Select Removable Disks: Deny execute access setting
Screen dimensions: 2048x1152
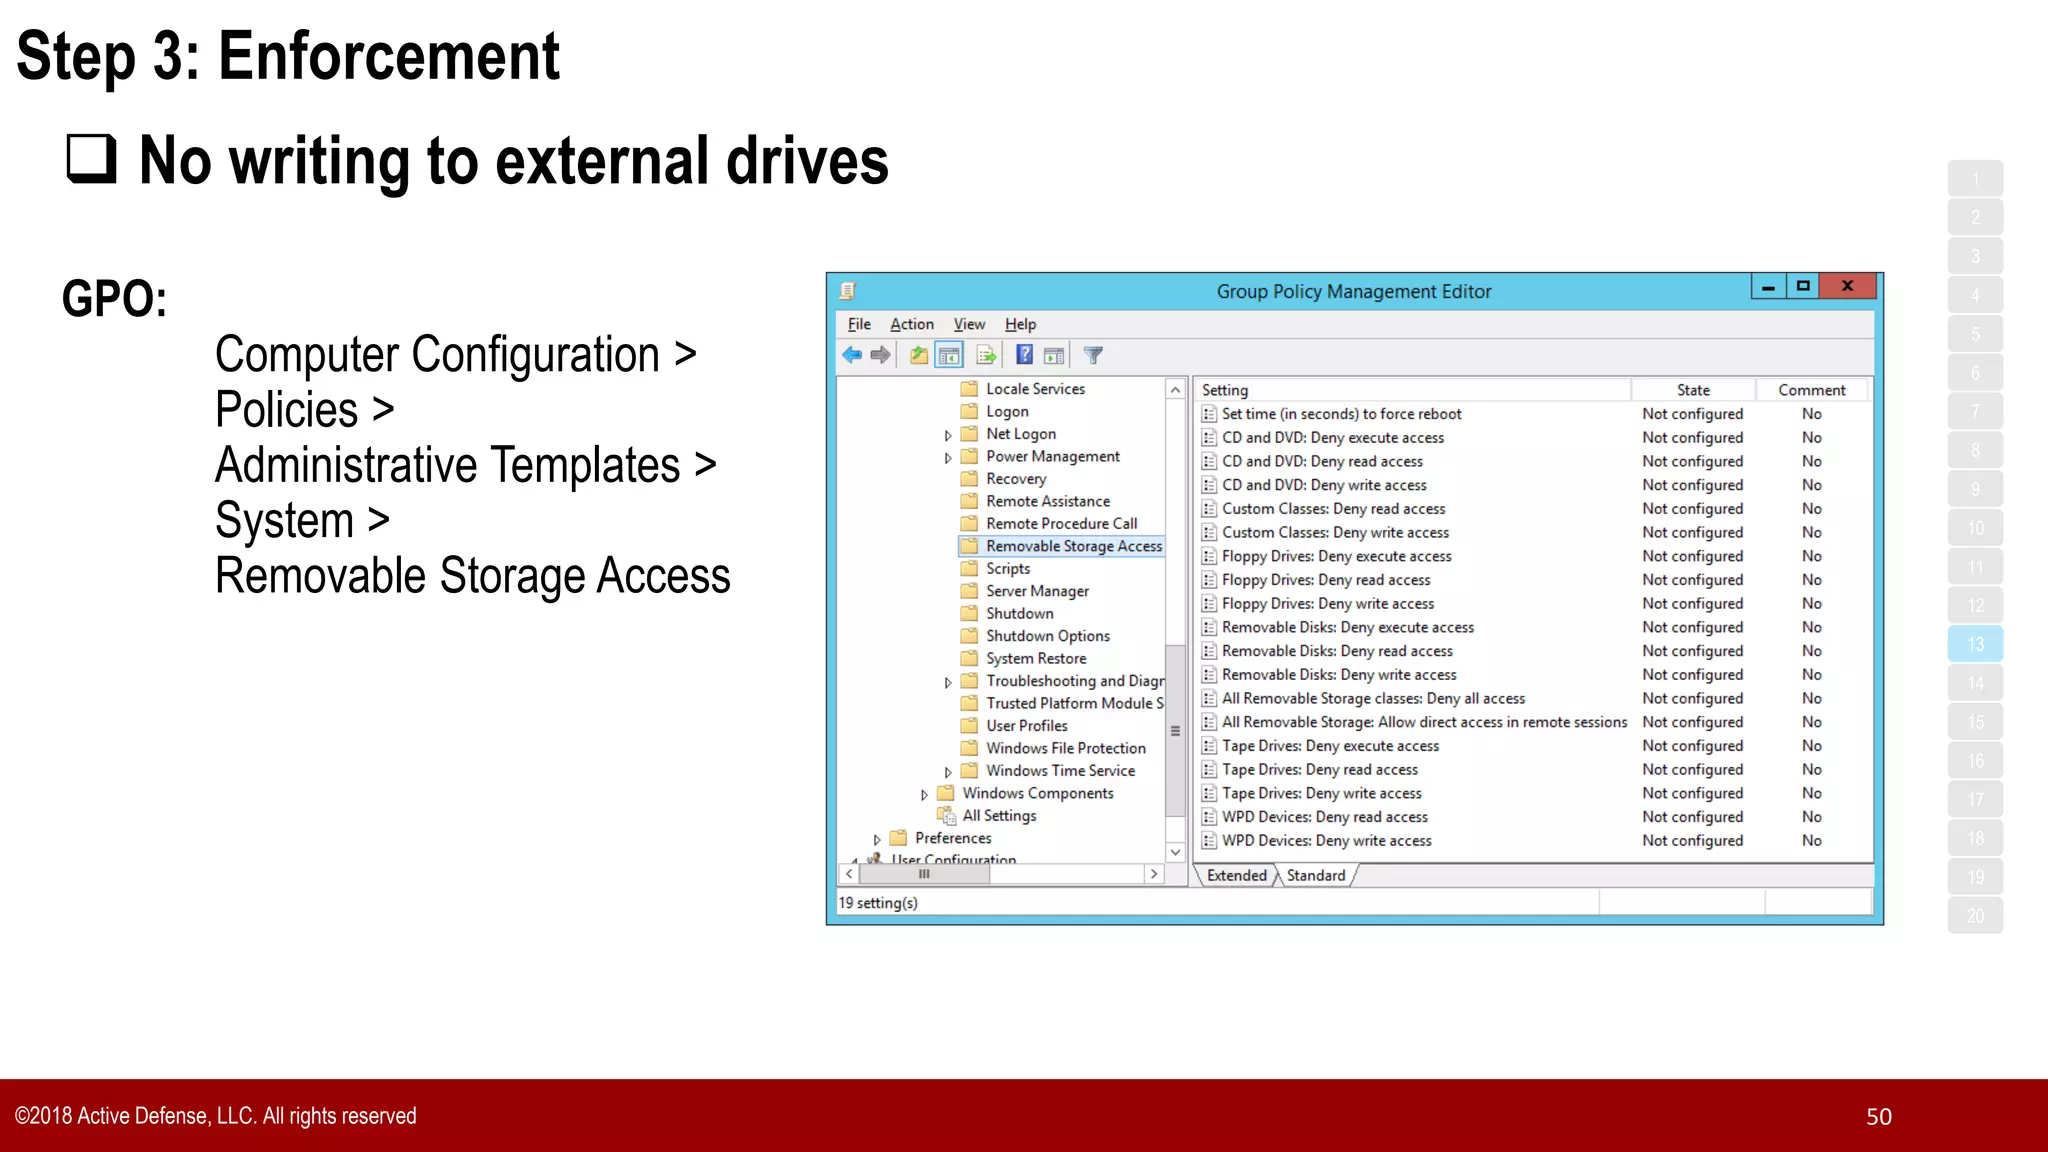(1347, 628)
